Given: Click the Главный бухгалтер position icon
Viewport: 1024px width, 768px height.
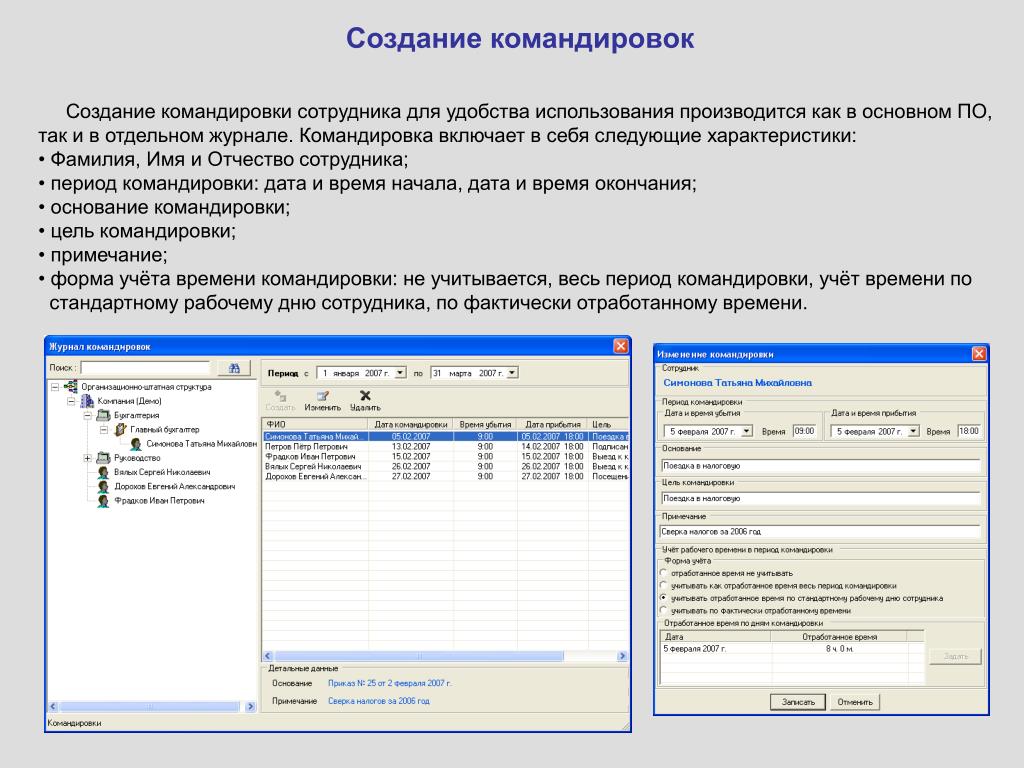Looking at the screenshot, I should [120, 430].
